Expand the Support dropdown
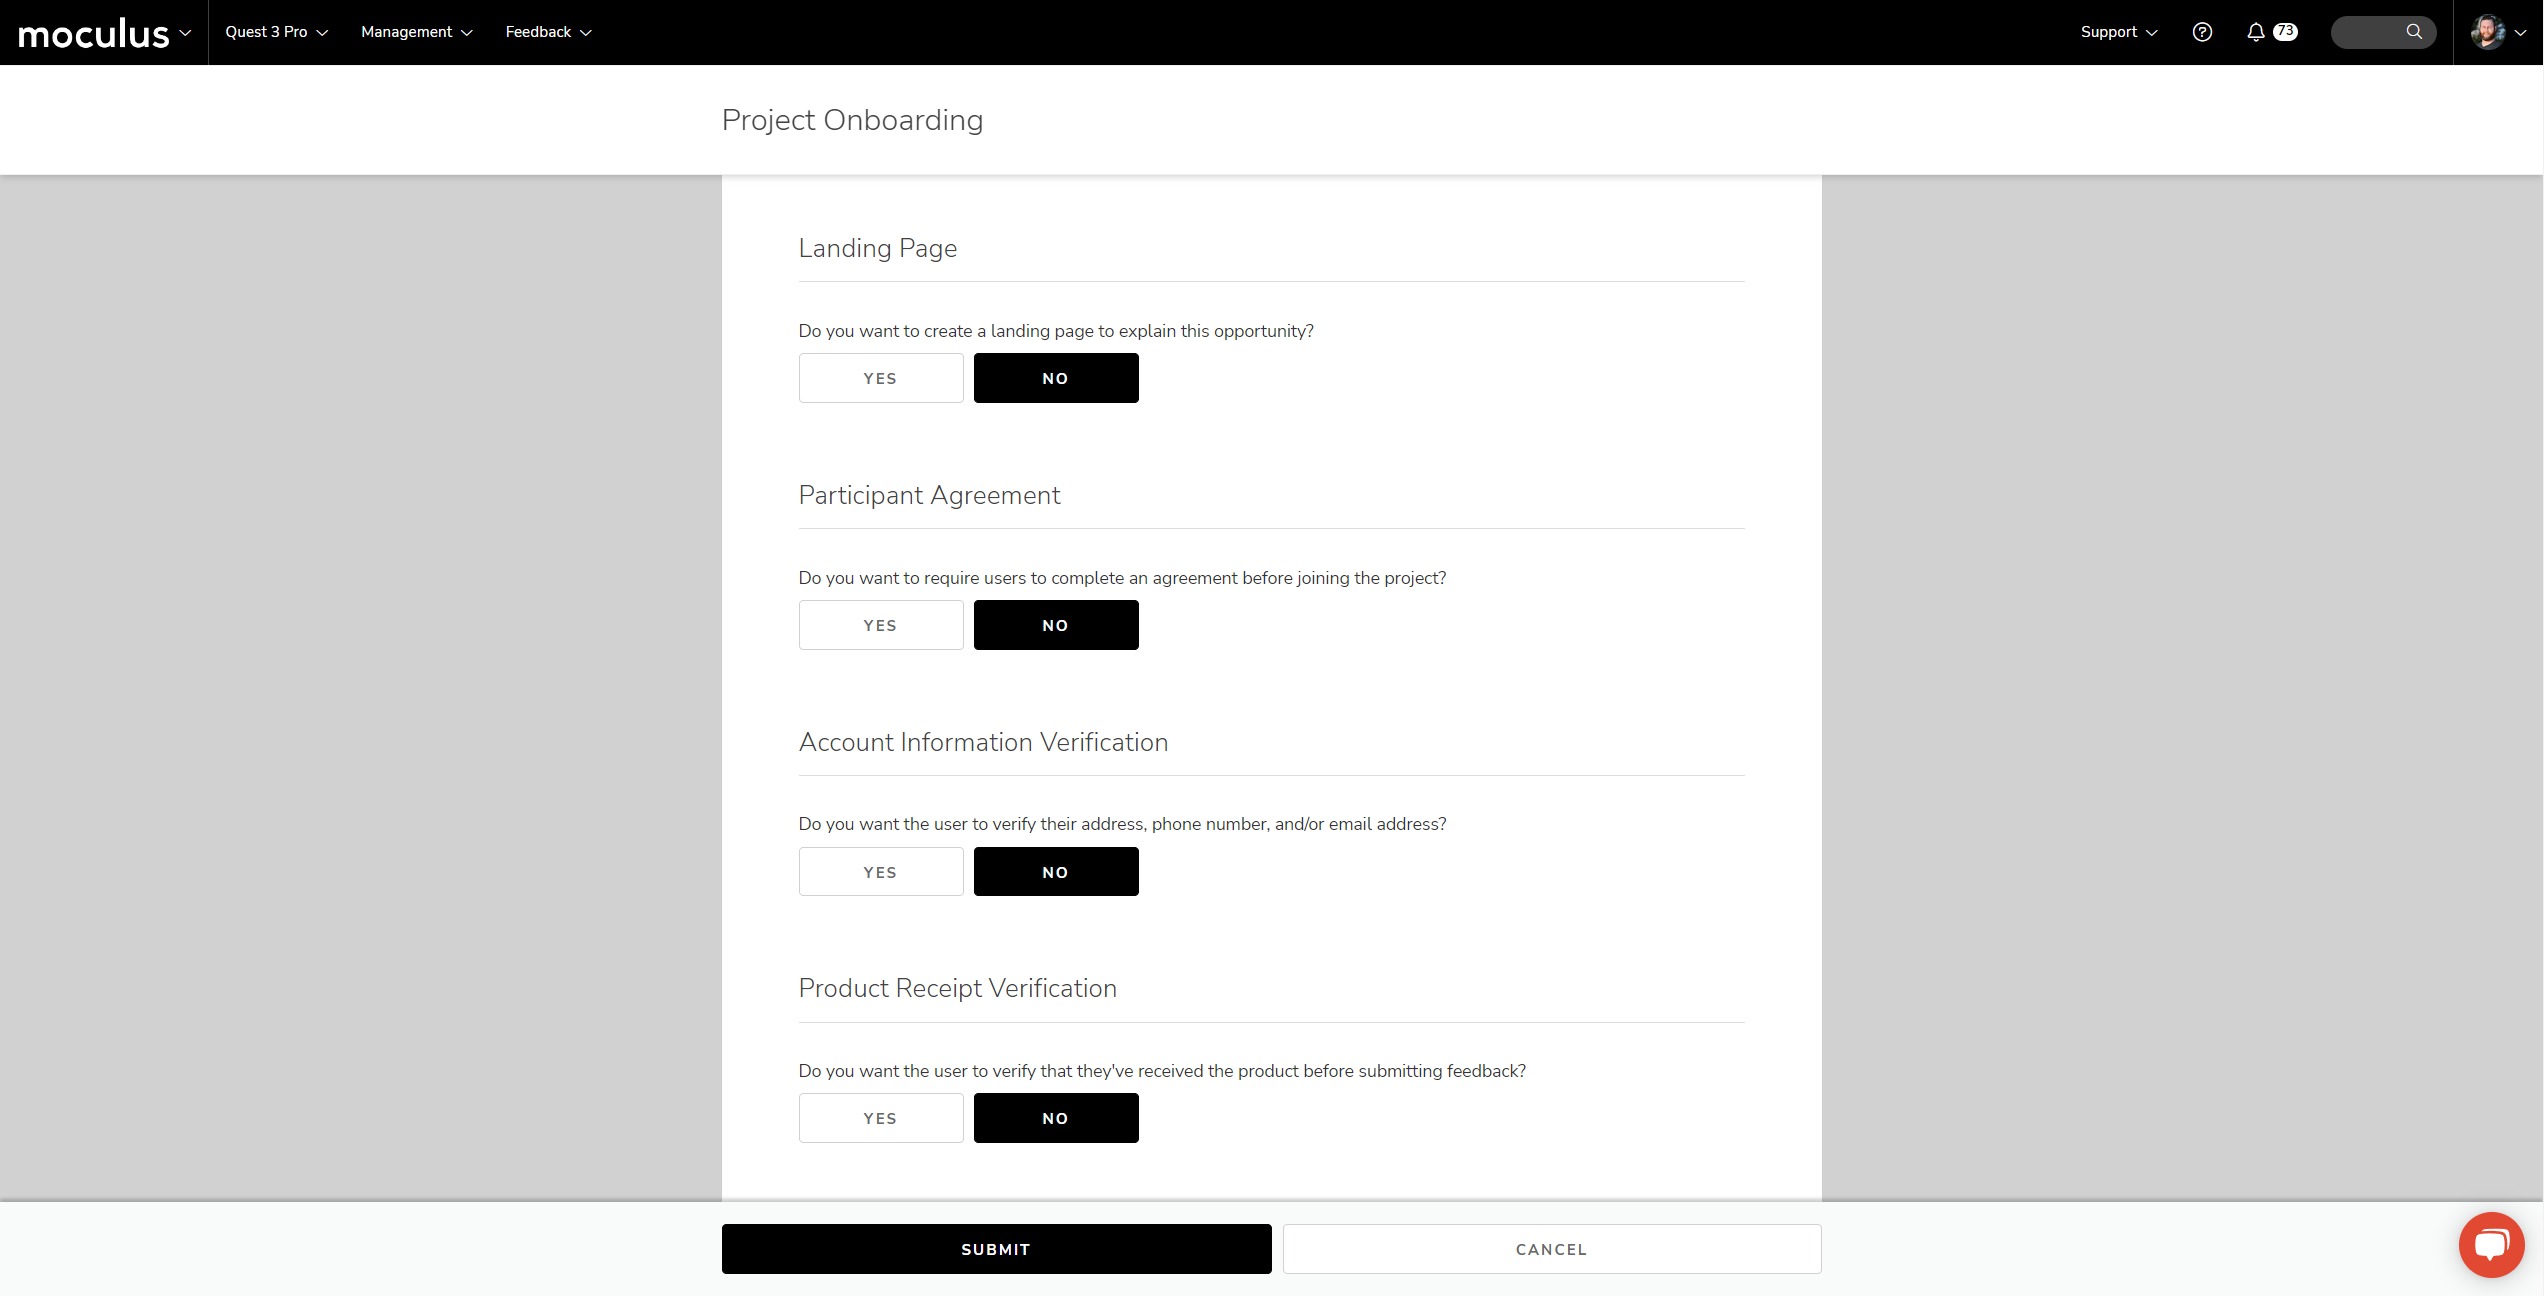Viewport: 2544px width, 1296px height. pyautogui.click(x=2118, y=32)
